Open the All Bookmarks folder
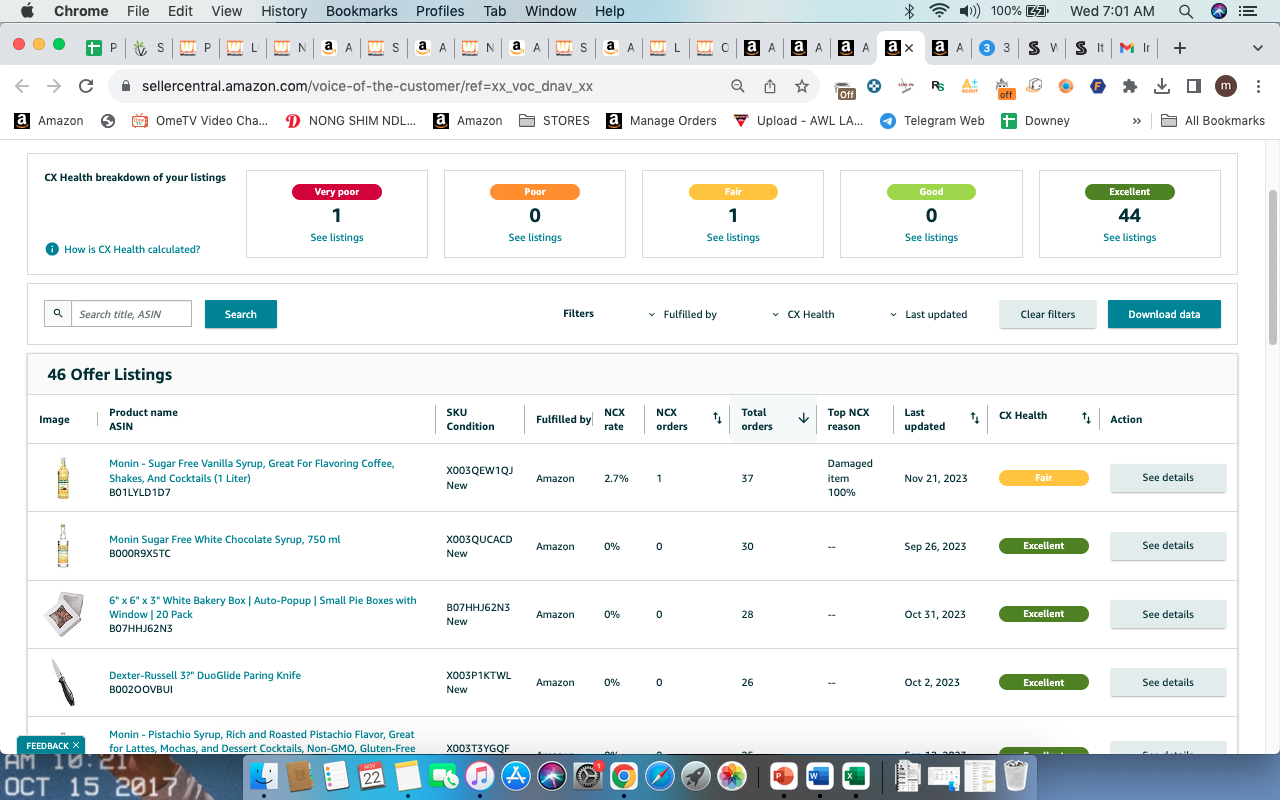 pyautogui.click(x=1213, y=121)
